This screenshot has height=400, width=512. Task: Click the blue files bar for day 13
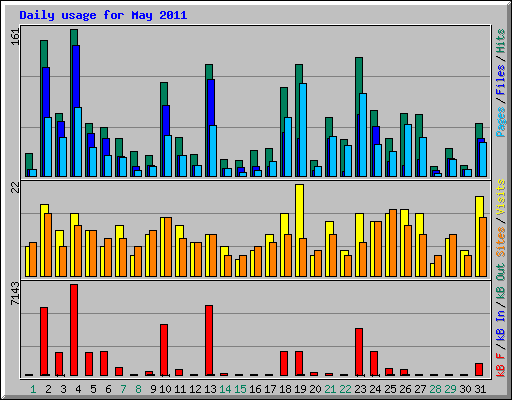click(211, 102)
